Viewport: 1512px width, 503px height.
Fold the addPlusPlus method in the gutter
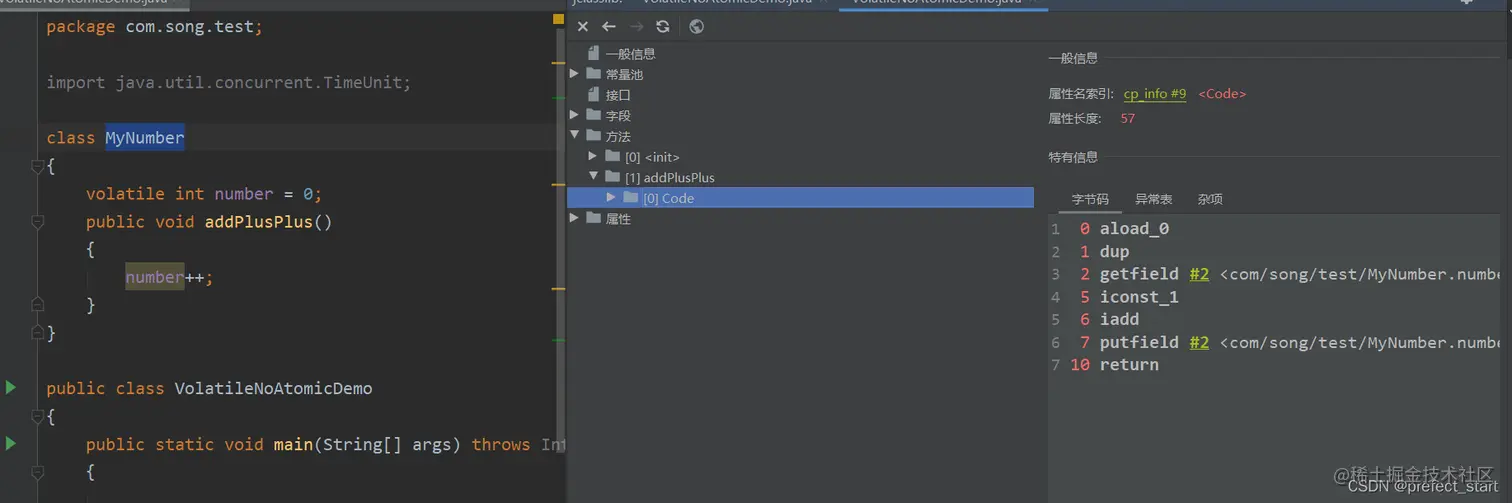click(37, 222)
